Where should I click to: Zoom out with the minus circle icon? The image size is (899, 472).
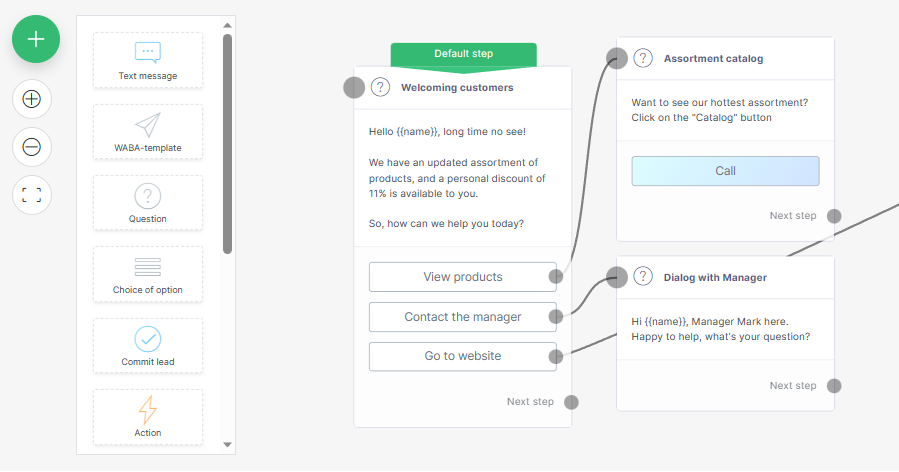pyautogui.click(x=32, y=147)
